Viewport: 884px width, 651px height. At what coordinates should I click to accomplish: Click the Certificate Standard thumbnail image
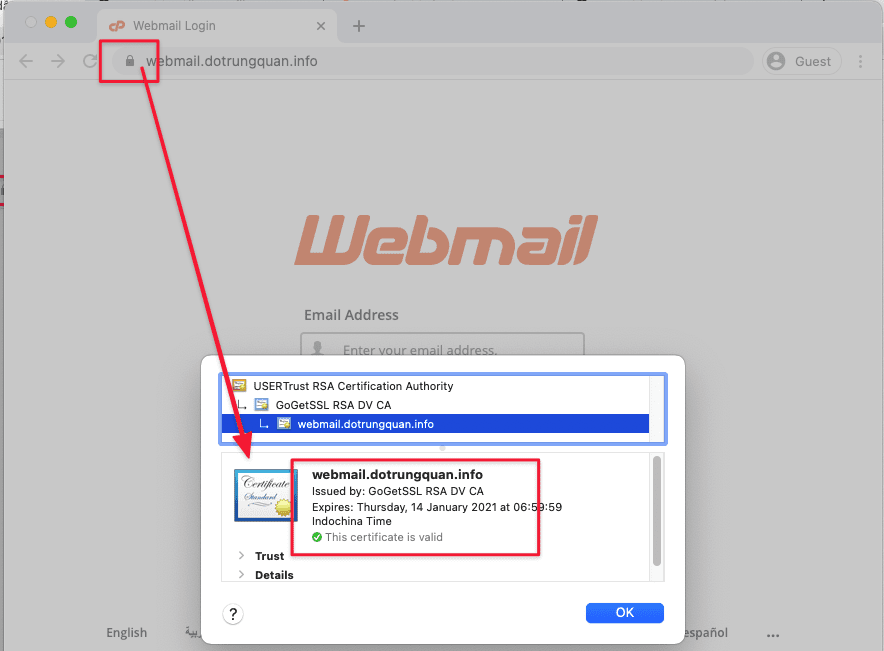point(265,495)
